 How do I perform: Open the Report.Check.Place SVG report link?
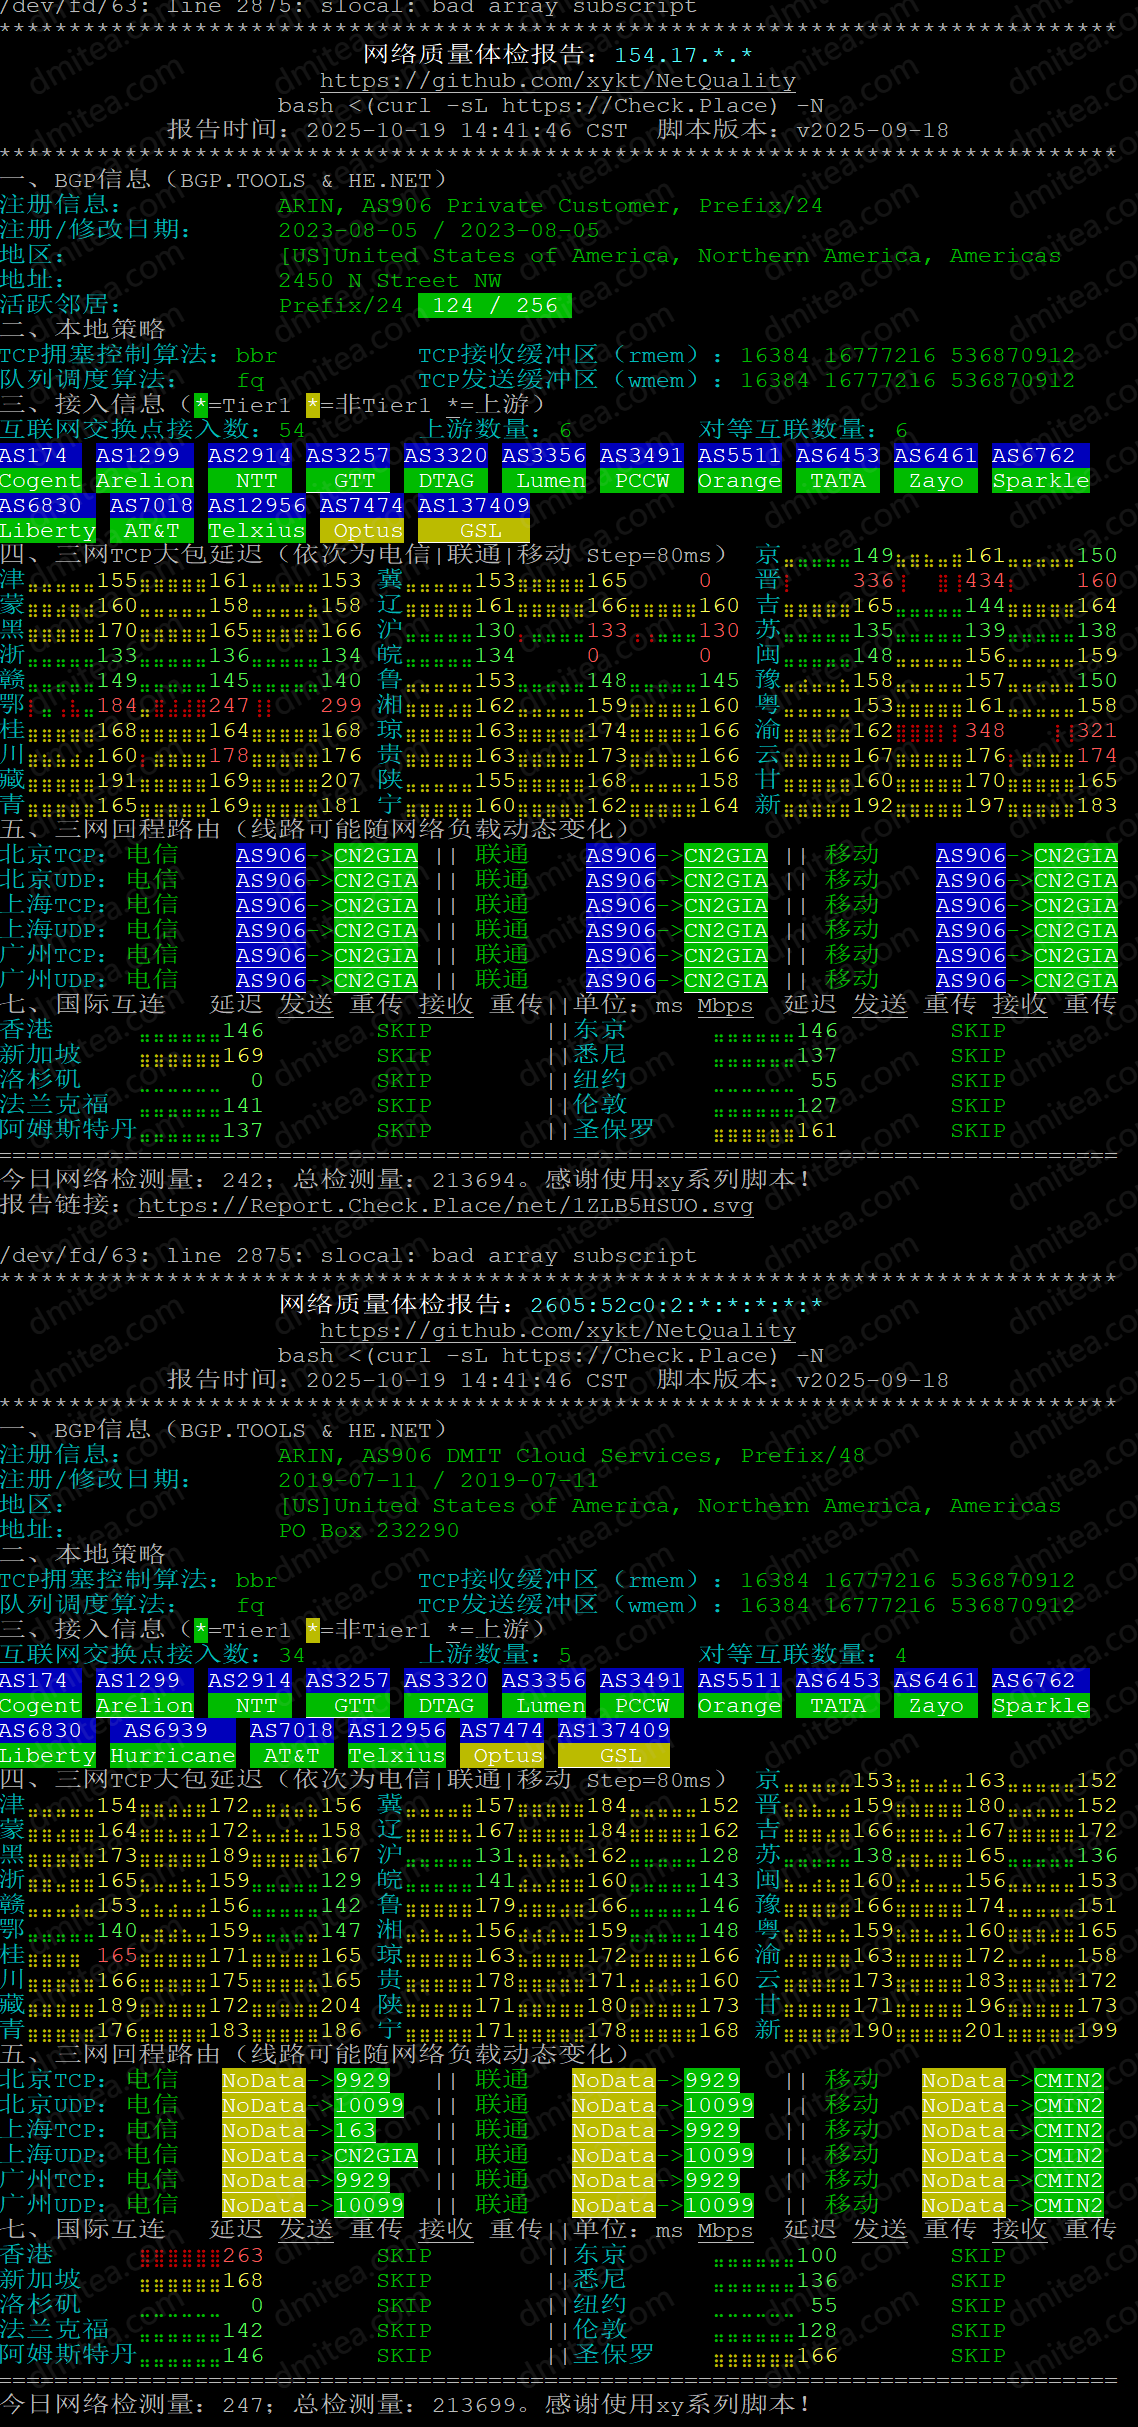pyautogui.click(x=445, y=1205)
